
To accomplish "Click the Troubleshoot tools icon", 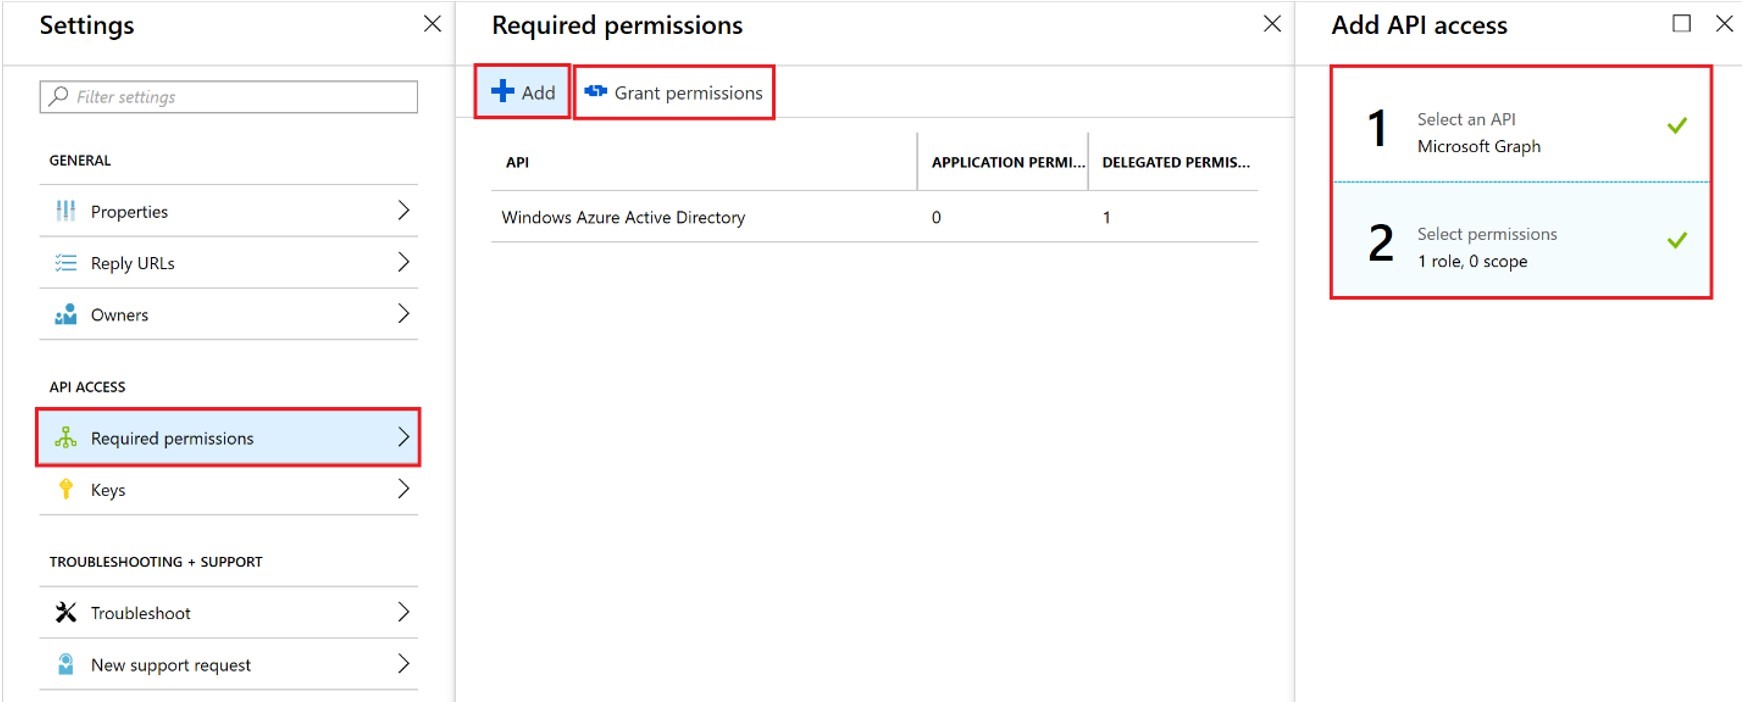I will 66,613.
